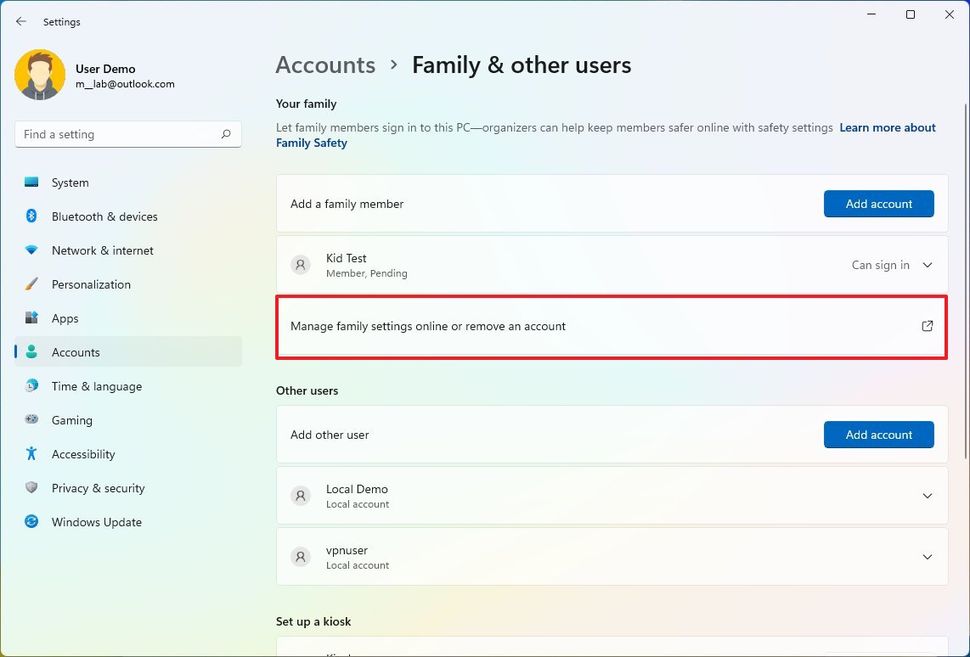Click the Accounts breadcrumb link
This screenshot has height=657, width=970.
pyautogui.click(x=325, y=65)
